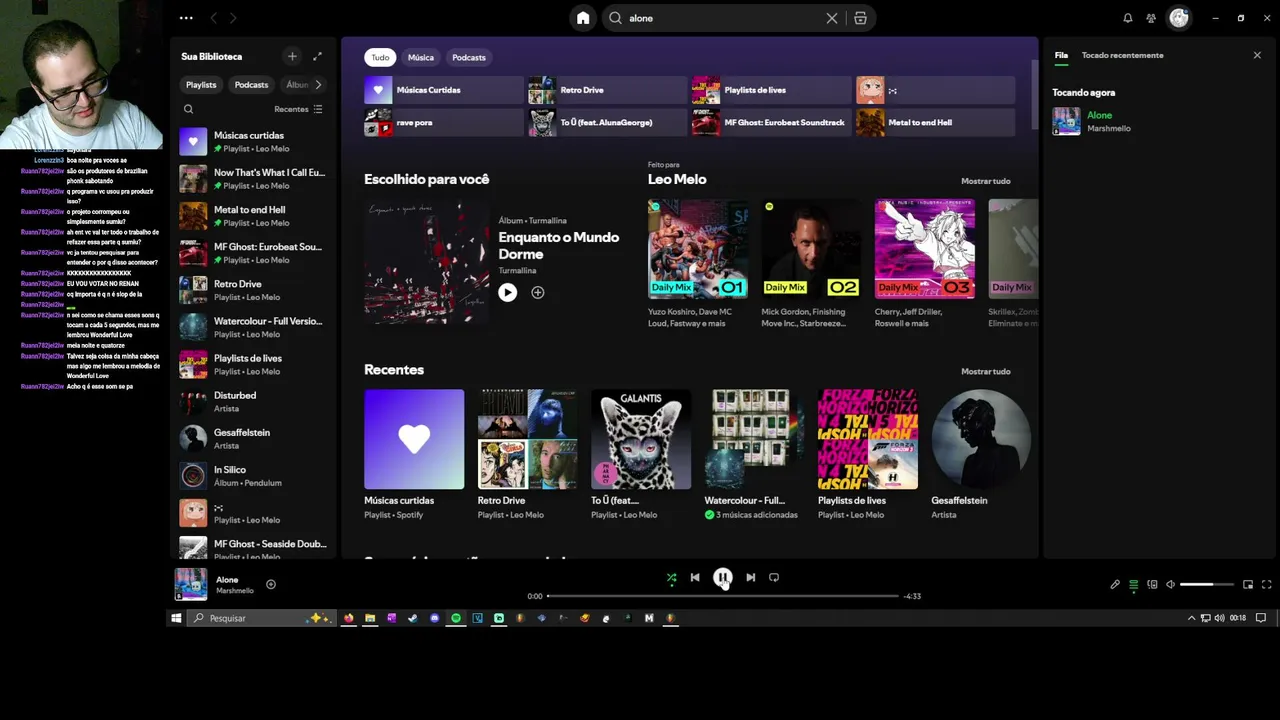Viewport: 1280px width, 720px height.
Task: Open the three-dots app menu
Action: [186, 18]
